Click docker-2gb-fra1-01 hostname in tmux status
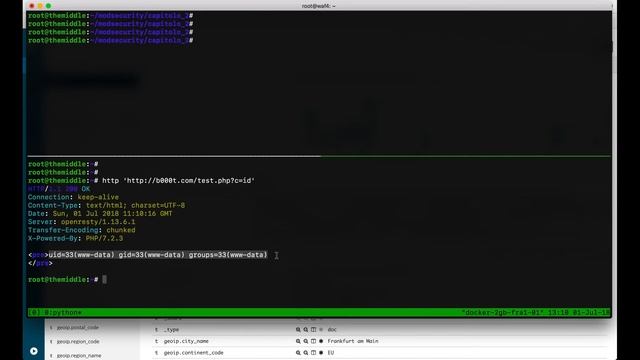Viewport: 640px width, 360px height. pyautogui.click(x=502, y=313)
